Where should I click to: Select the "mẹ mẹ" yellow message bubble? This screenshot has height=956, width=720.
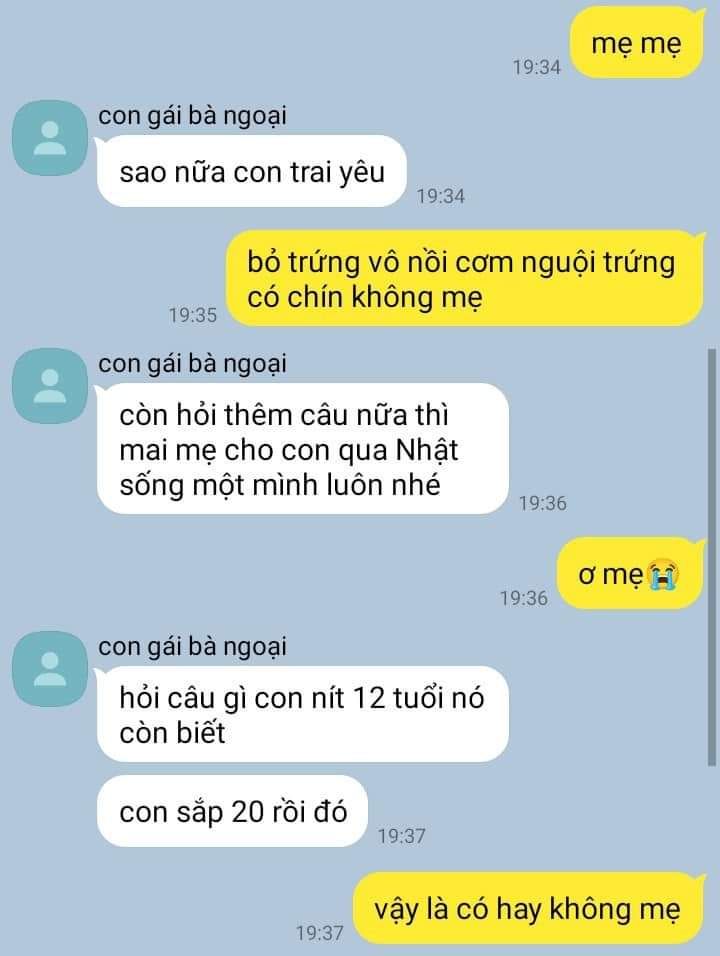coord(636,44)
